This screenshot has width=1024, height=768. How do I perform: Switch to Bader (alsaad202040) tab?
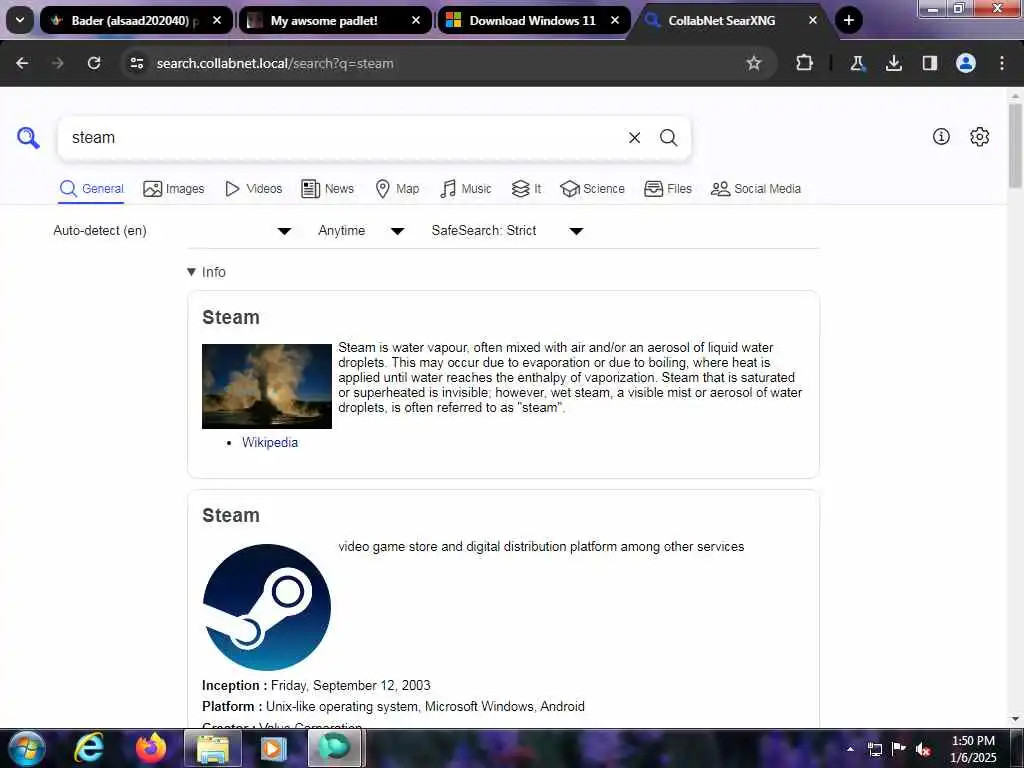(x=136, y=20)
